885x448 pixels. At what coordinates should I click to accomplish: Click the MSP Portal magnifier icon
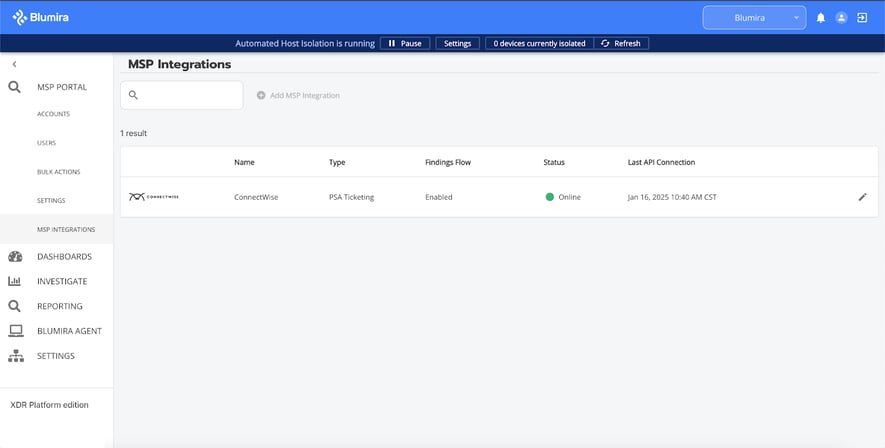pos(14,87)
